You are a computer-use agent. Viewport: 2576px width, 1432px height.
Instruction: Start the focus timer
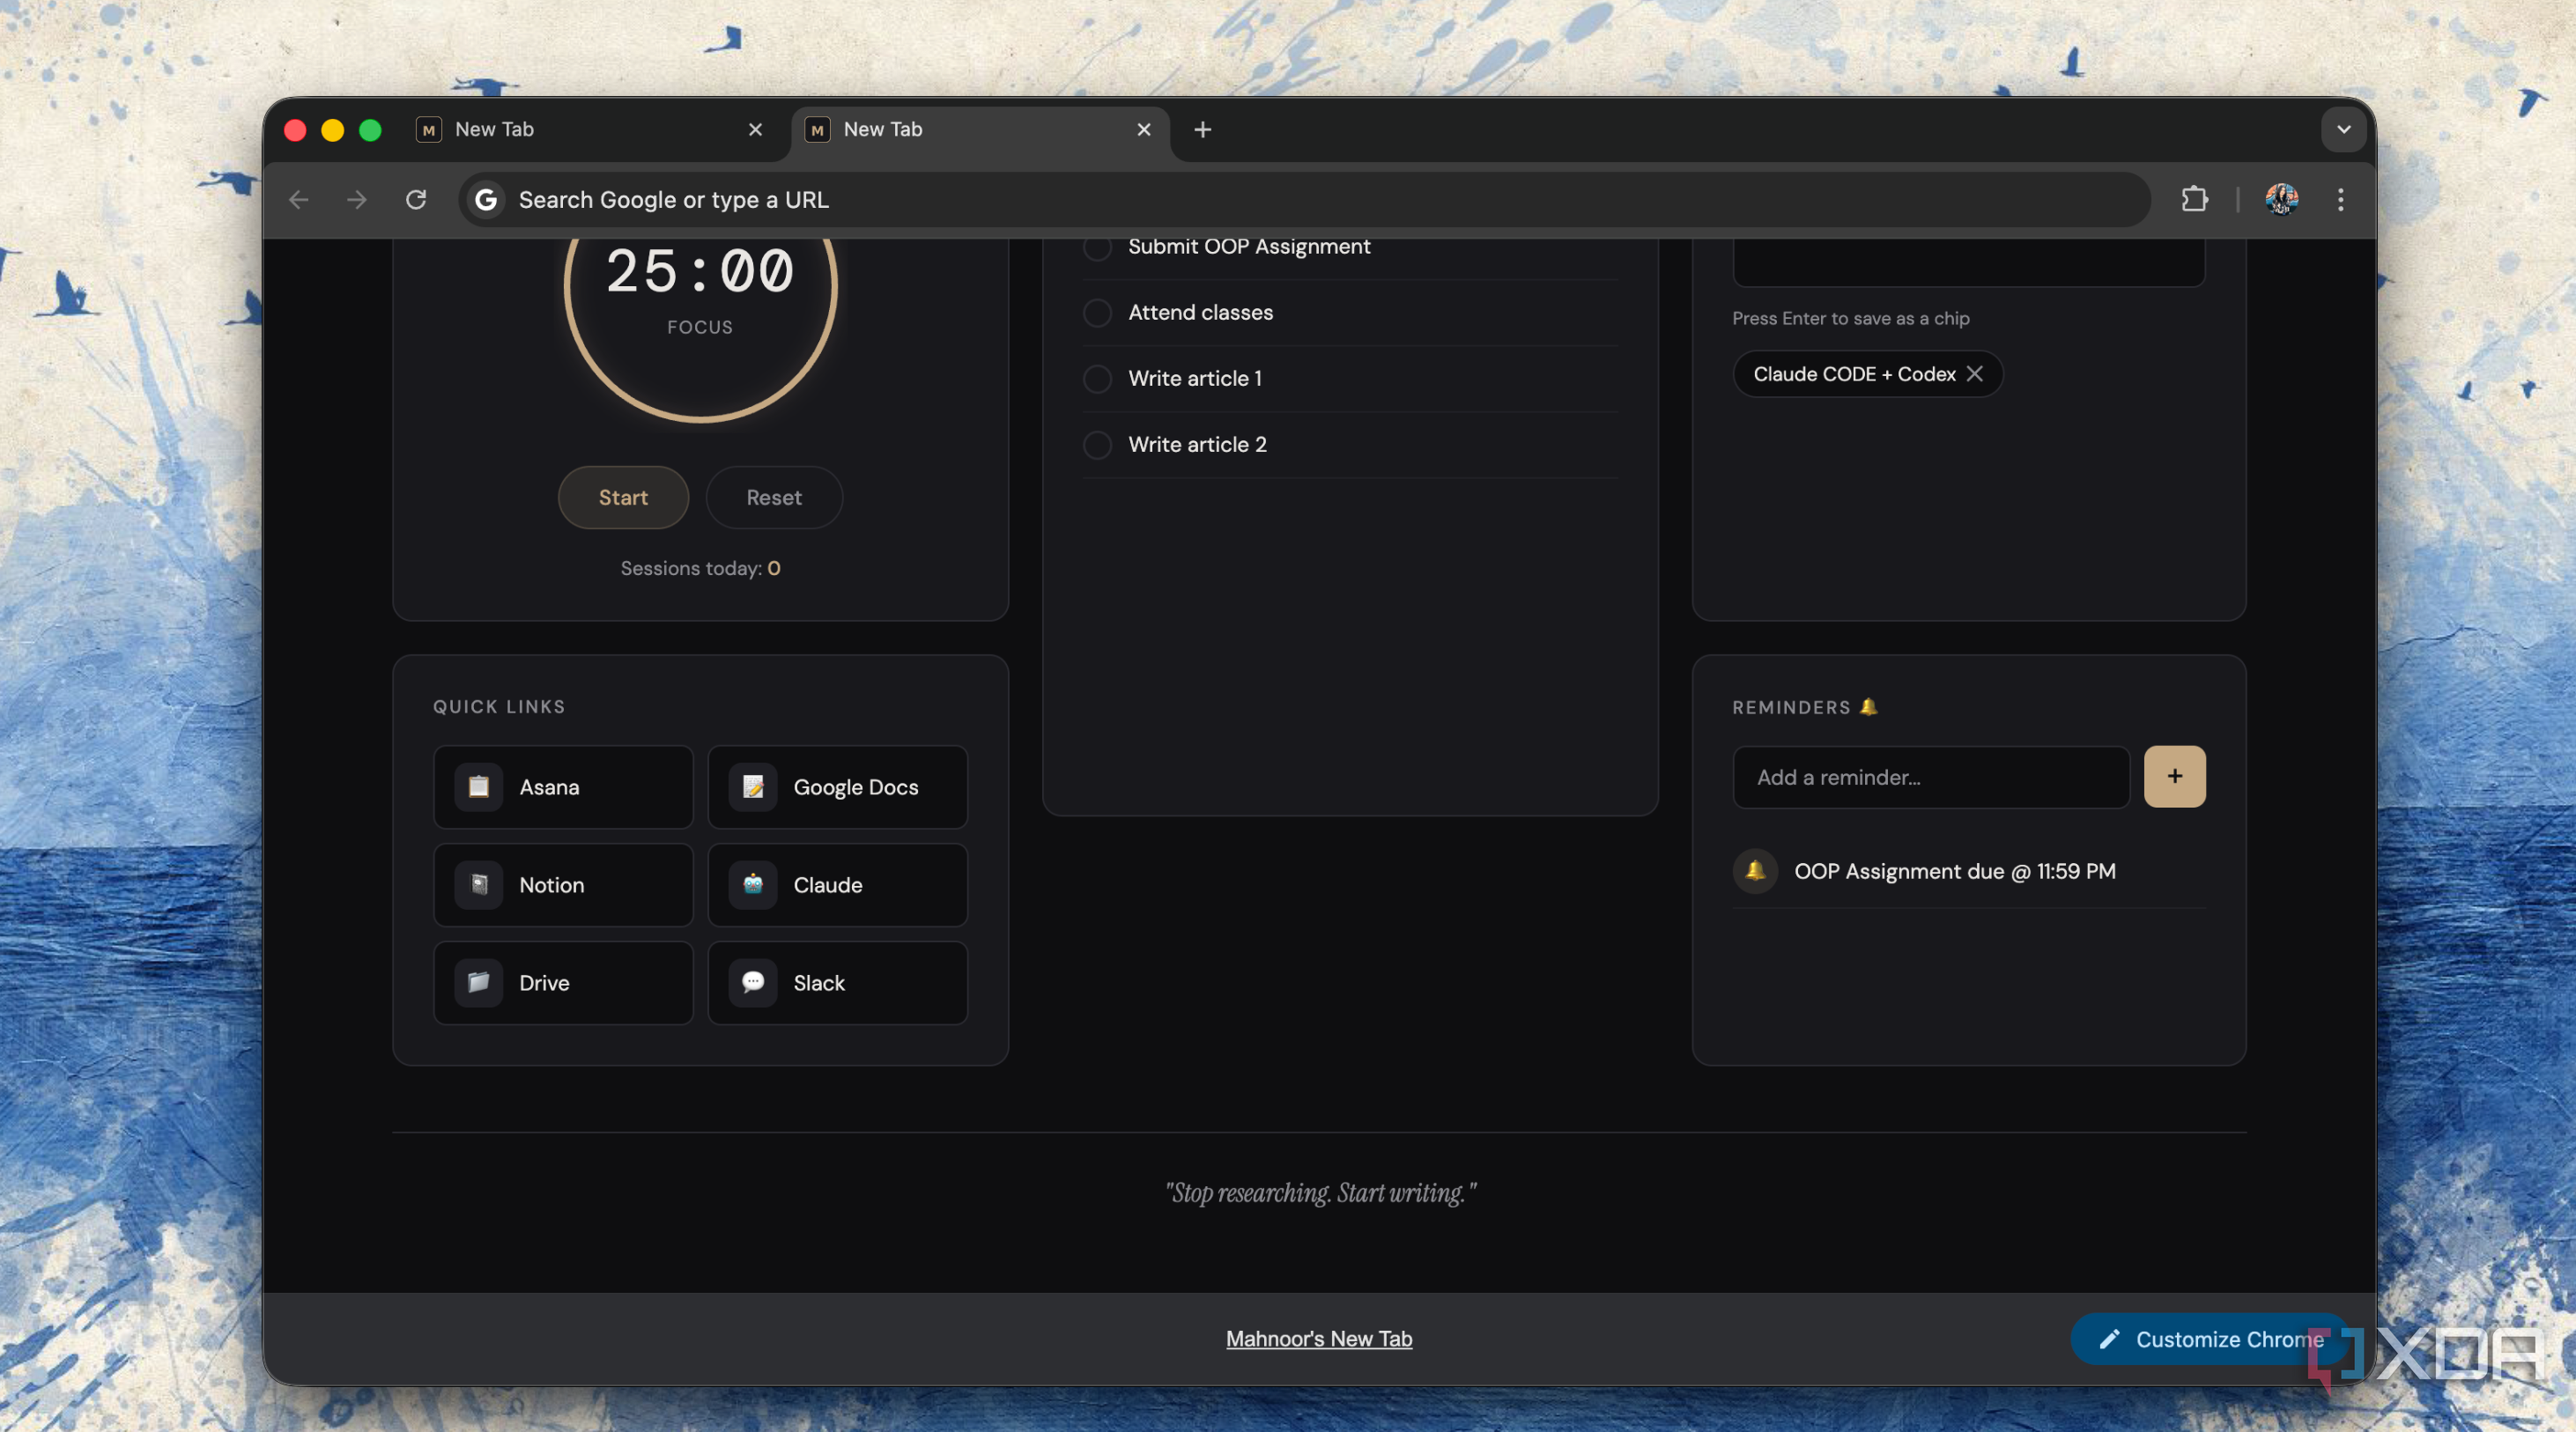[x=623, y=497]
